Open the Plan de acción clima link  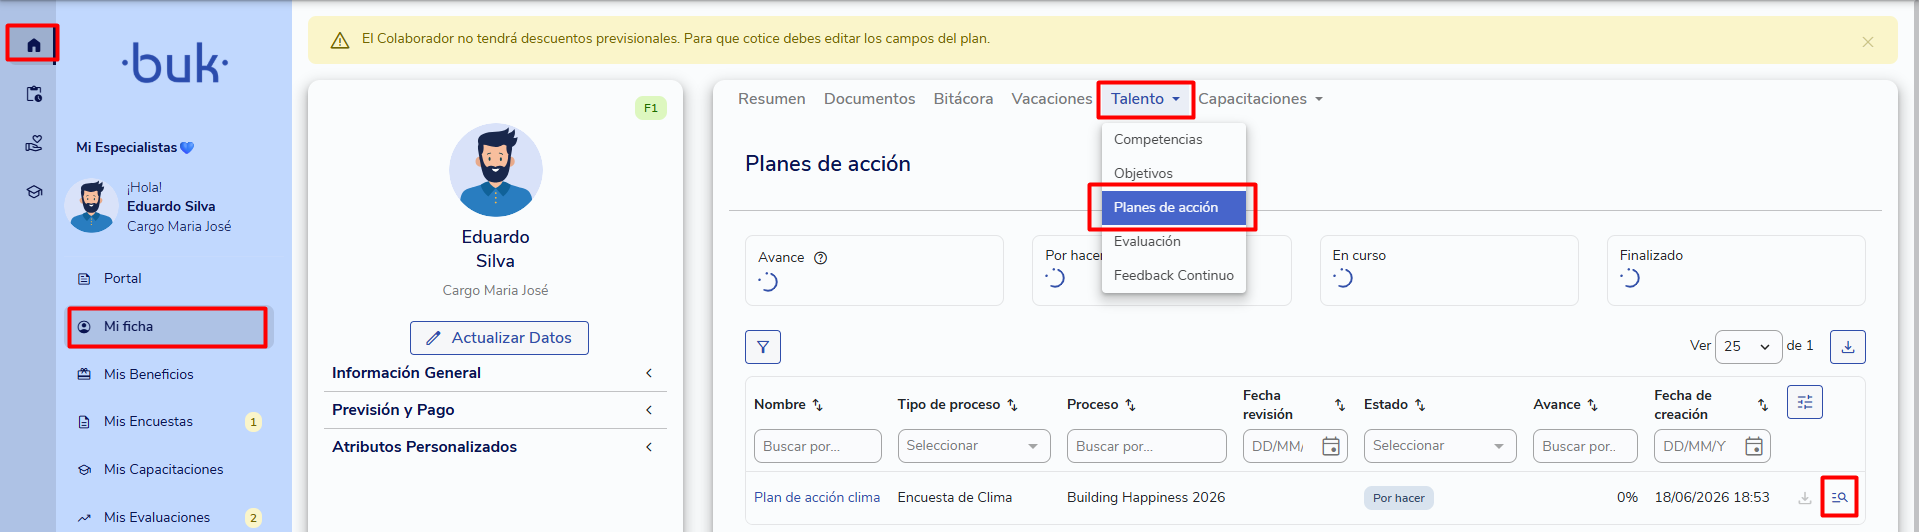[x=817, y=497]
